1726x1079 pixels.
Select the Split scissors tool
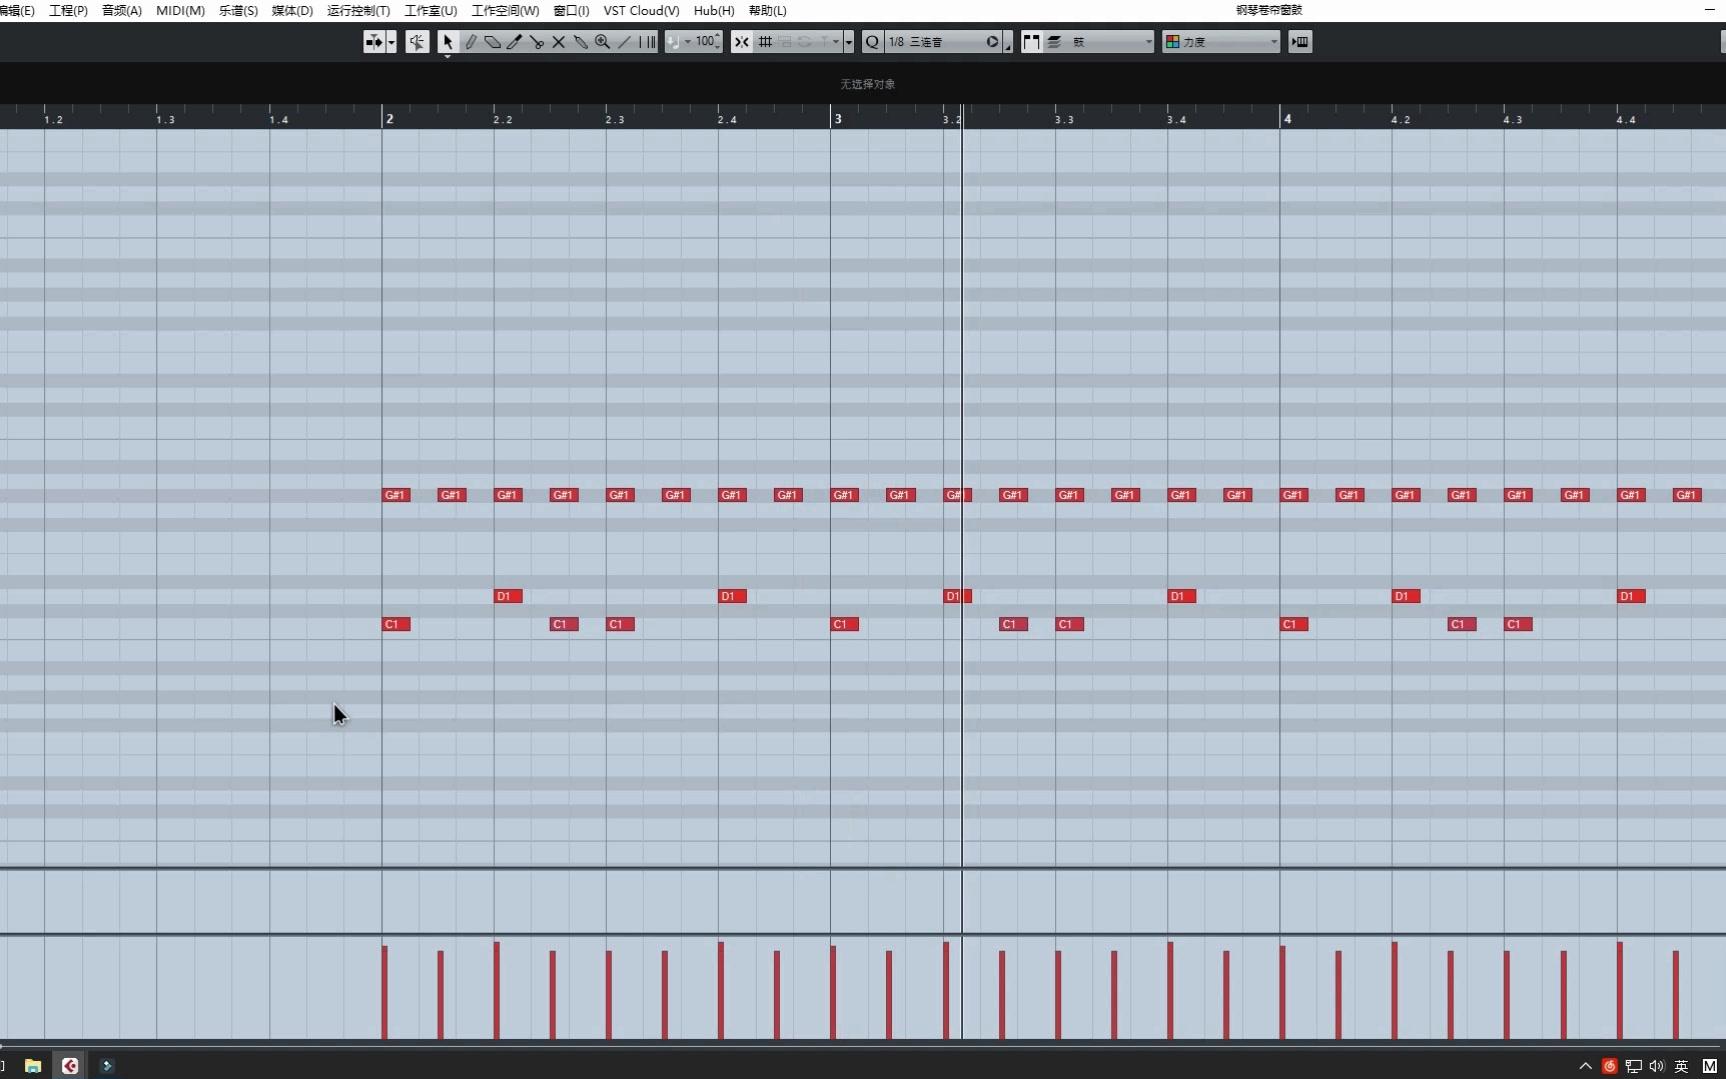coord(536,42)
